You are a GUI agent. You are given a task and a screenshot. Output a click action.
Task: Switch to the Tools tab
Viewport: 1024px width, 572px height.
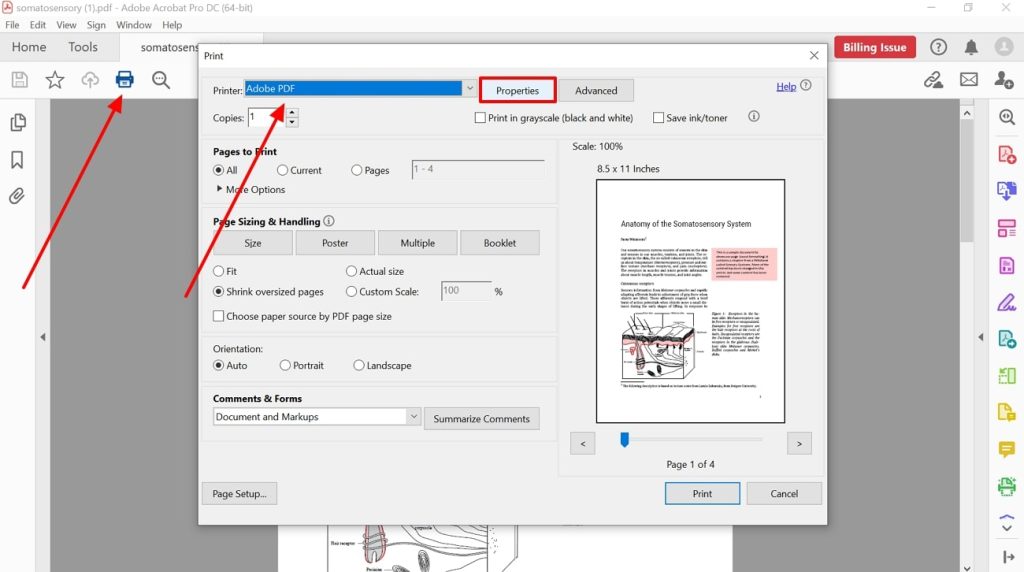[83, 47]
